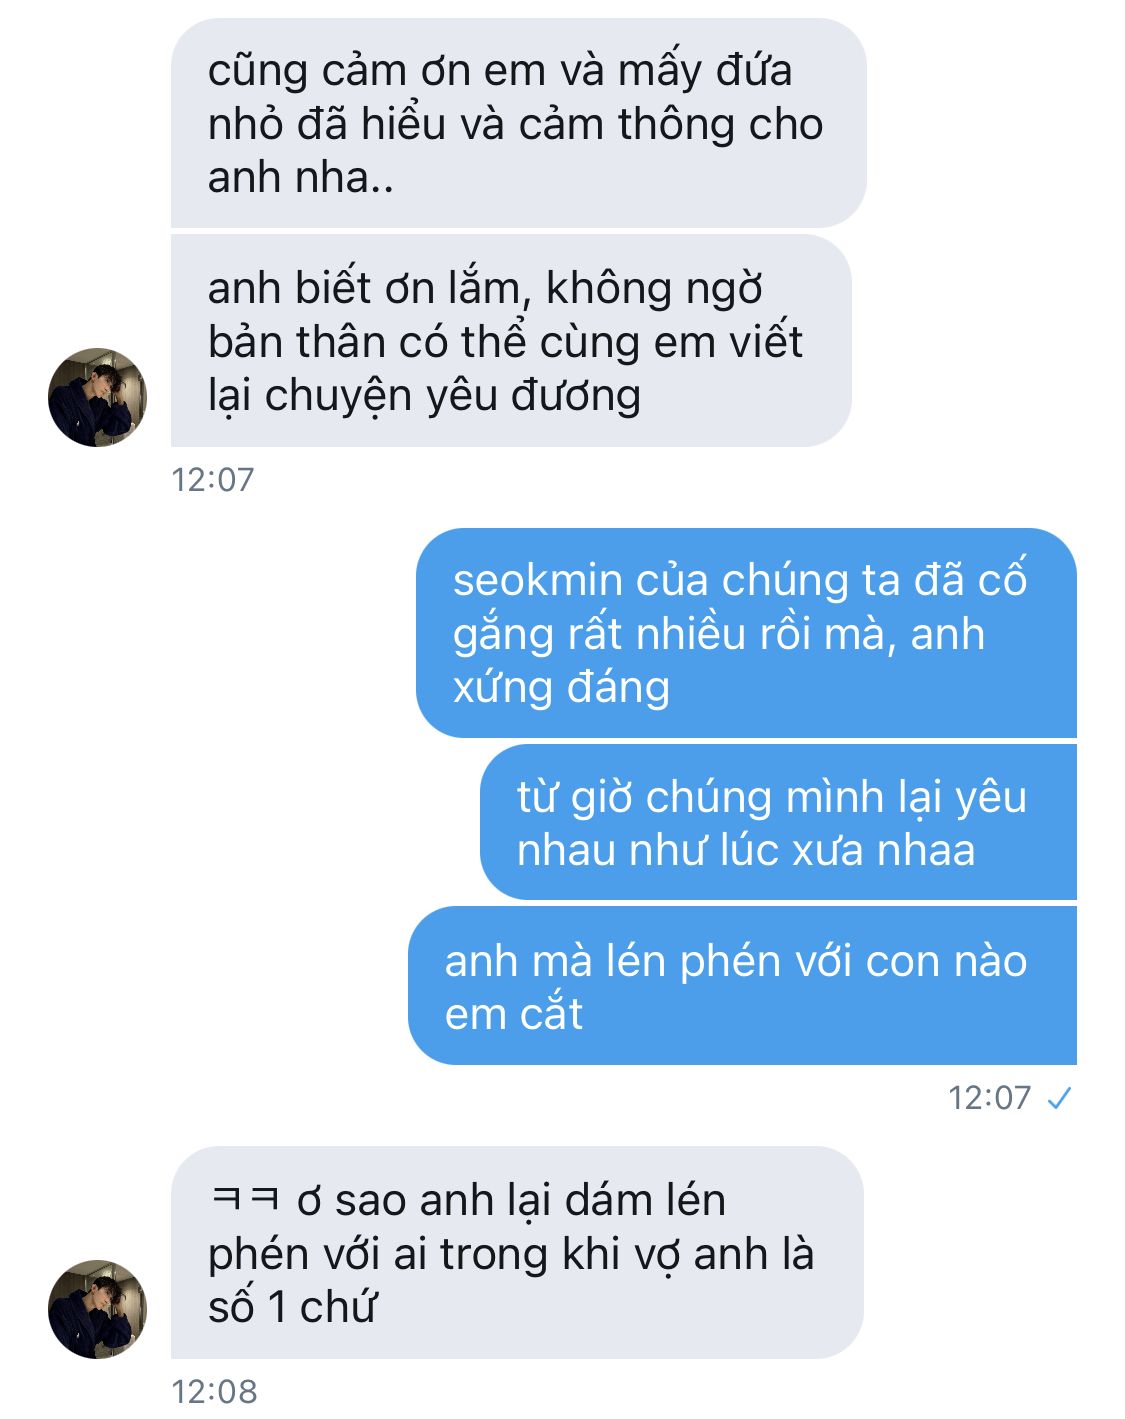Open sender avatar beside 'lại chuyện yêu đương' message

coord(97,397)
